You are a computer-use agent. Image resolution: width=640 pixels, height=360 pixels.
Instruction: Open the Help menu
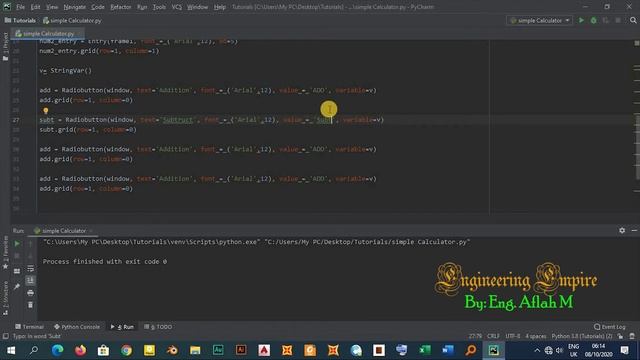[220, 7]
